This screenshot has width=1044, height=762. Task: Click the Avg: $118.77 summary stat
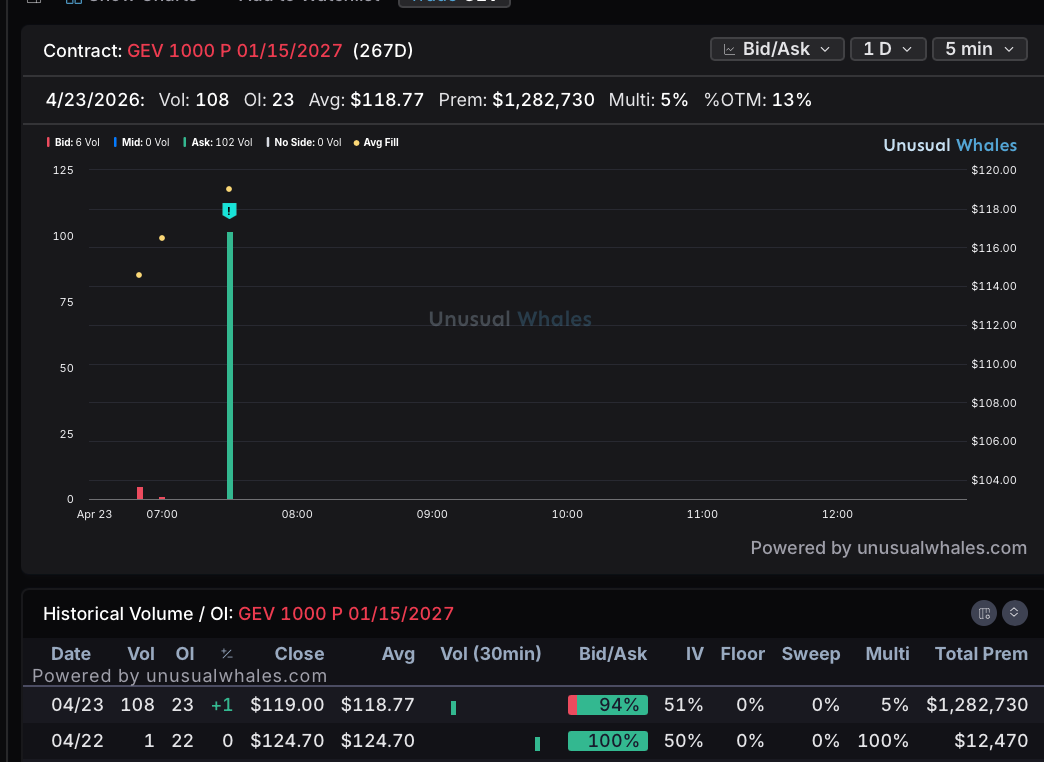click(366, 100)
